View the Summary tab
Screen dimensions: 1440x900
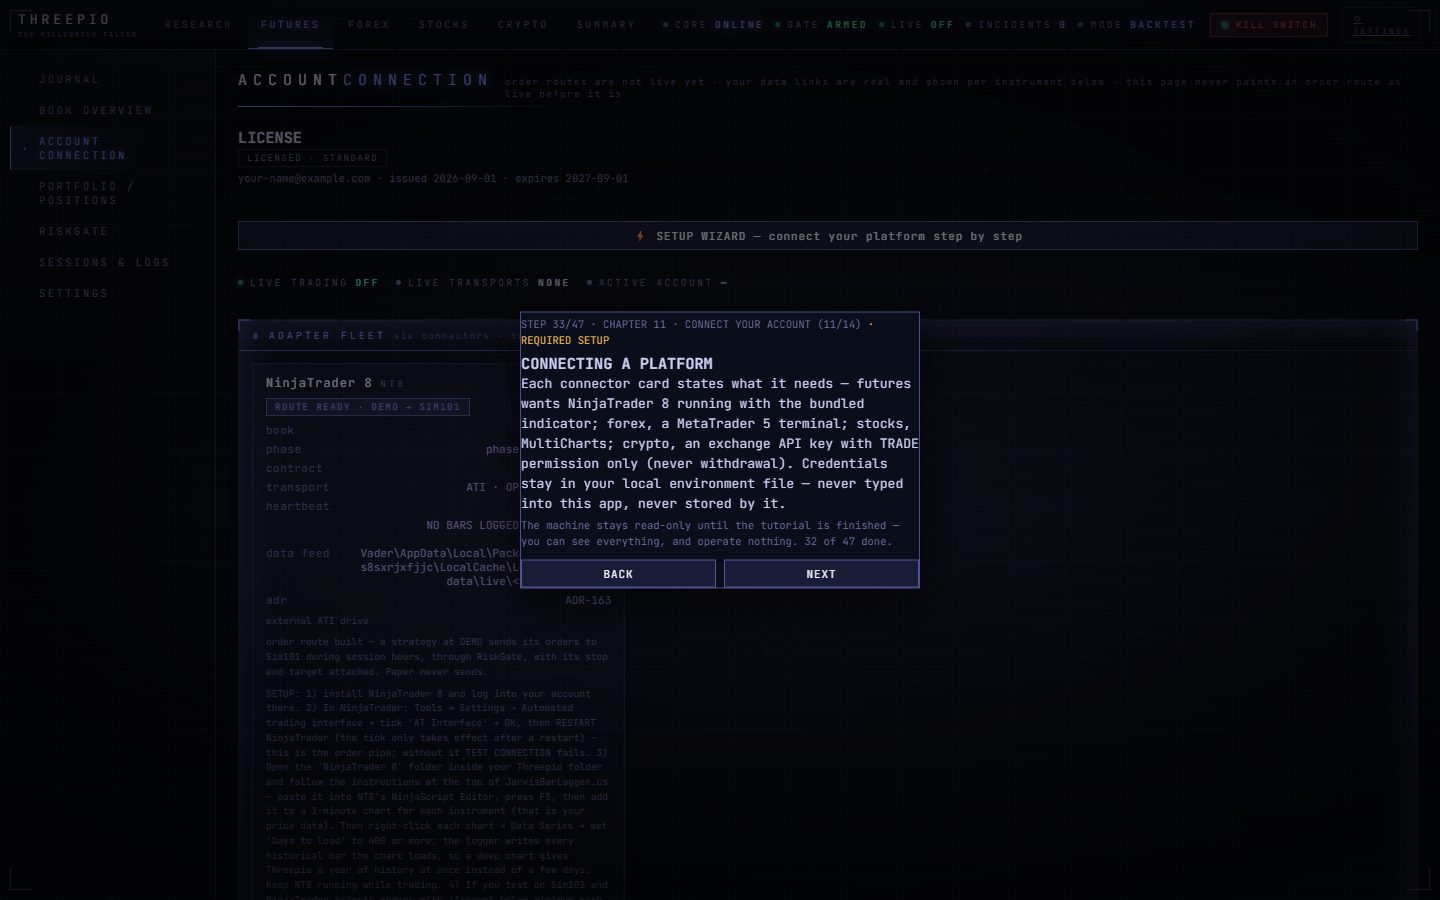coord(606,25)
